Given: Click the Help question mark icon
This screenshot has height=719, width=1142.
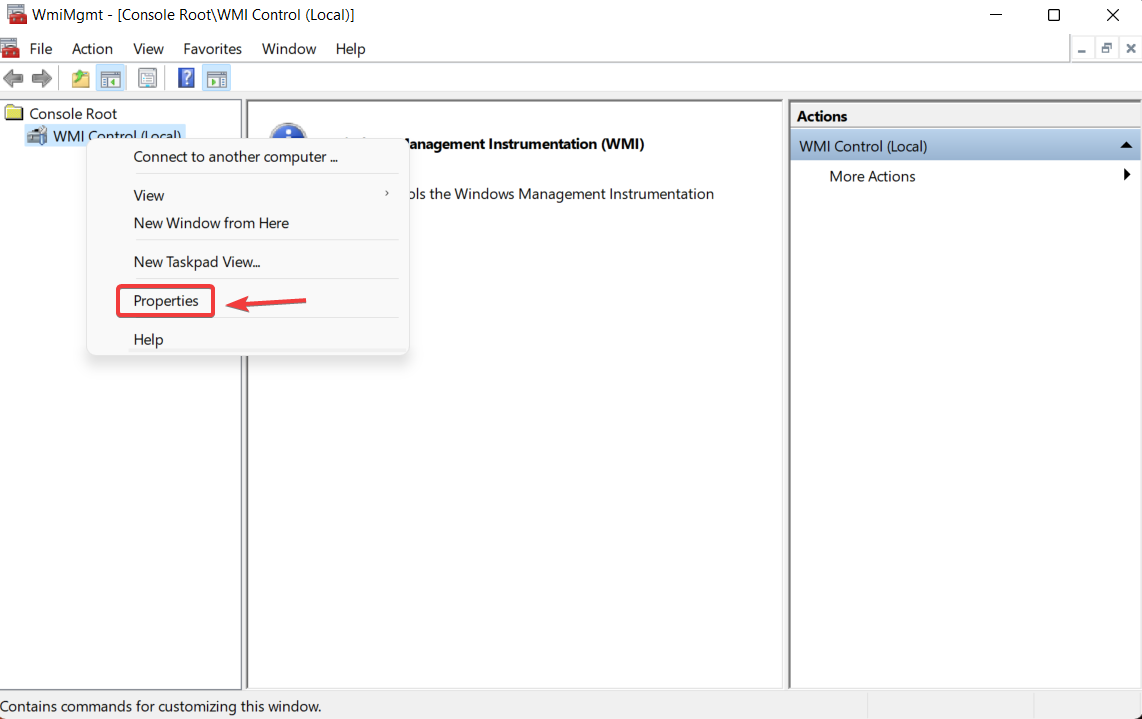Looking at the screenshot, I should (x=186, y=77).
